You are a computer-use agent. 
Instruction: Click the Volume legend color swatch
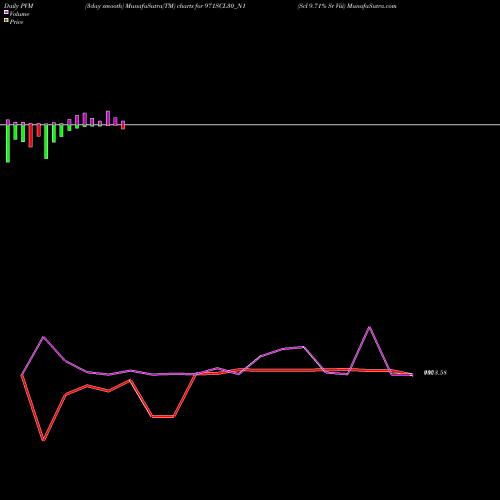click(6, 12)
